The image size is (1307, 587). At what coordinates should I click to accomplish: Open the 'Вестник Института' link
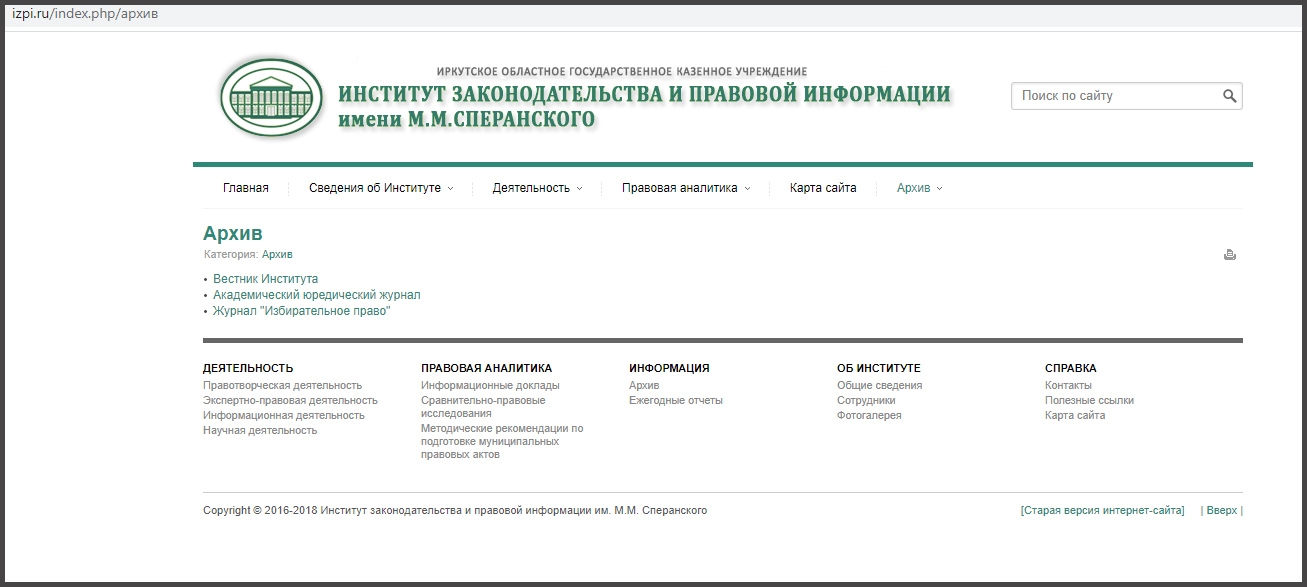click(x=265, y=279)
